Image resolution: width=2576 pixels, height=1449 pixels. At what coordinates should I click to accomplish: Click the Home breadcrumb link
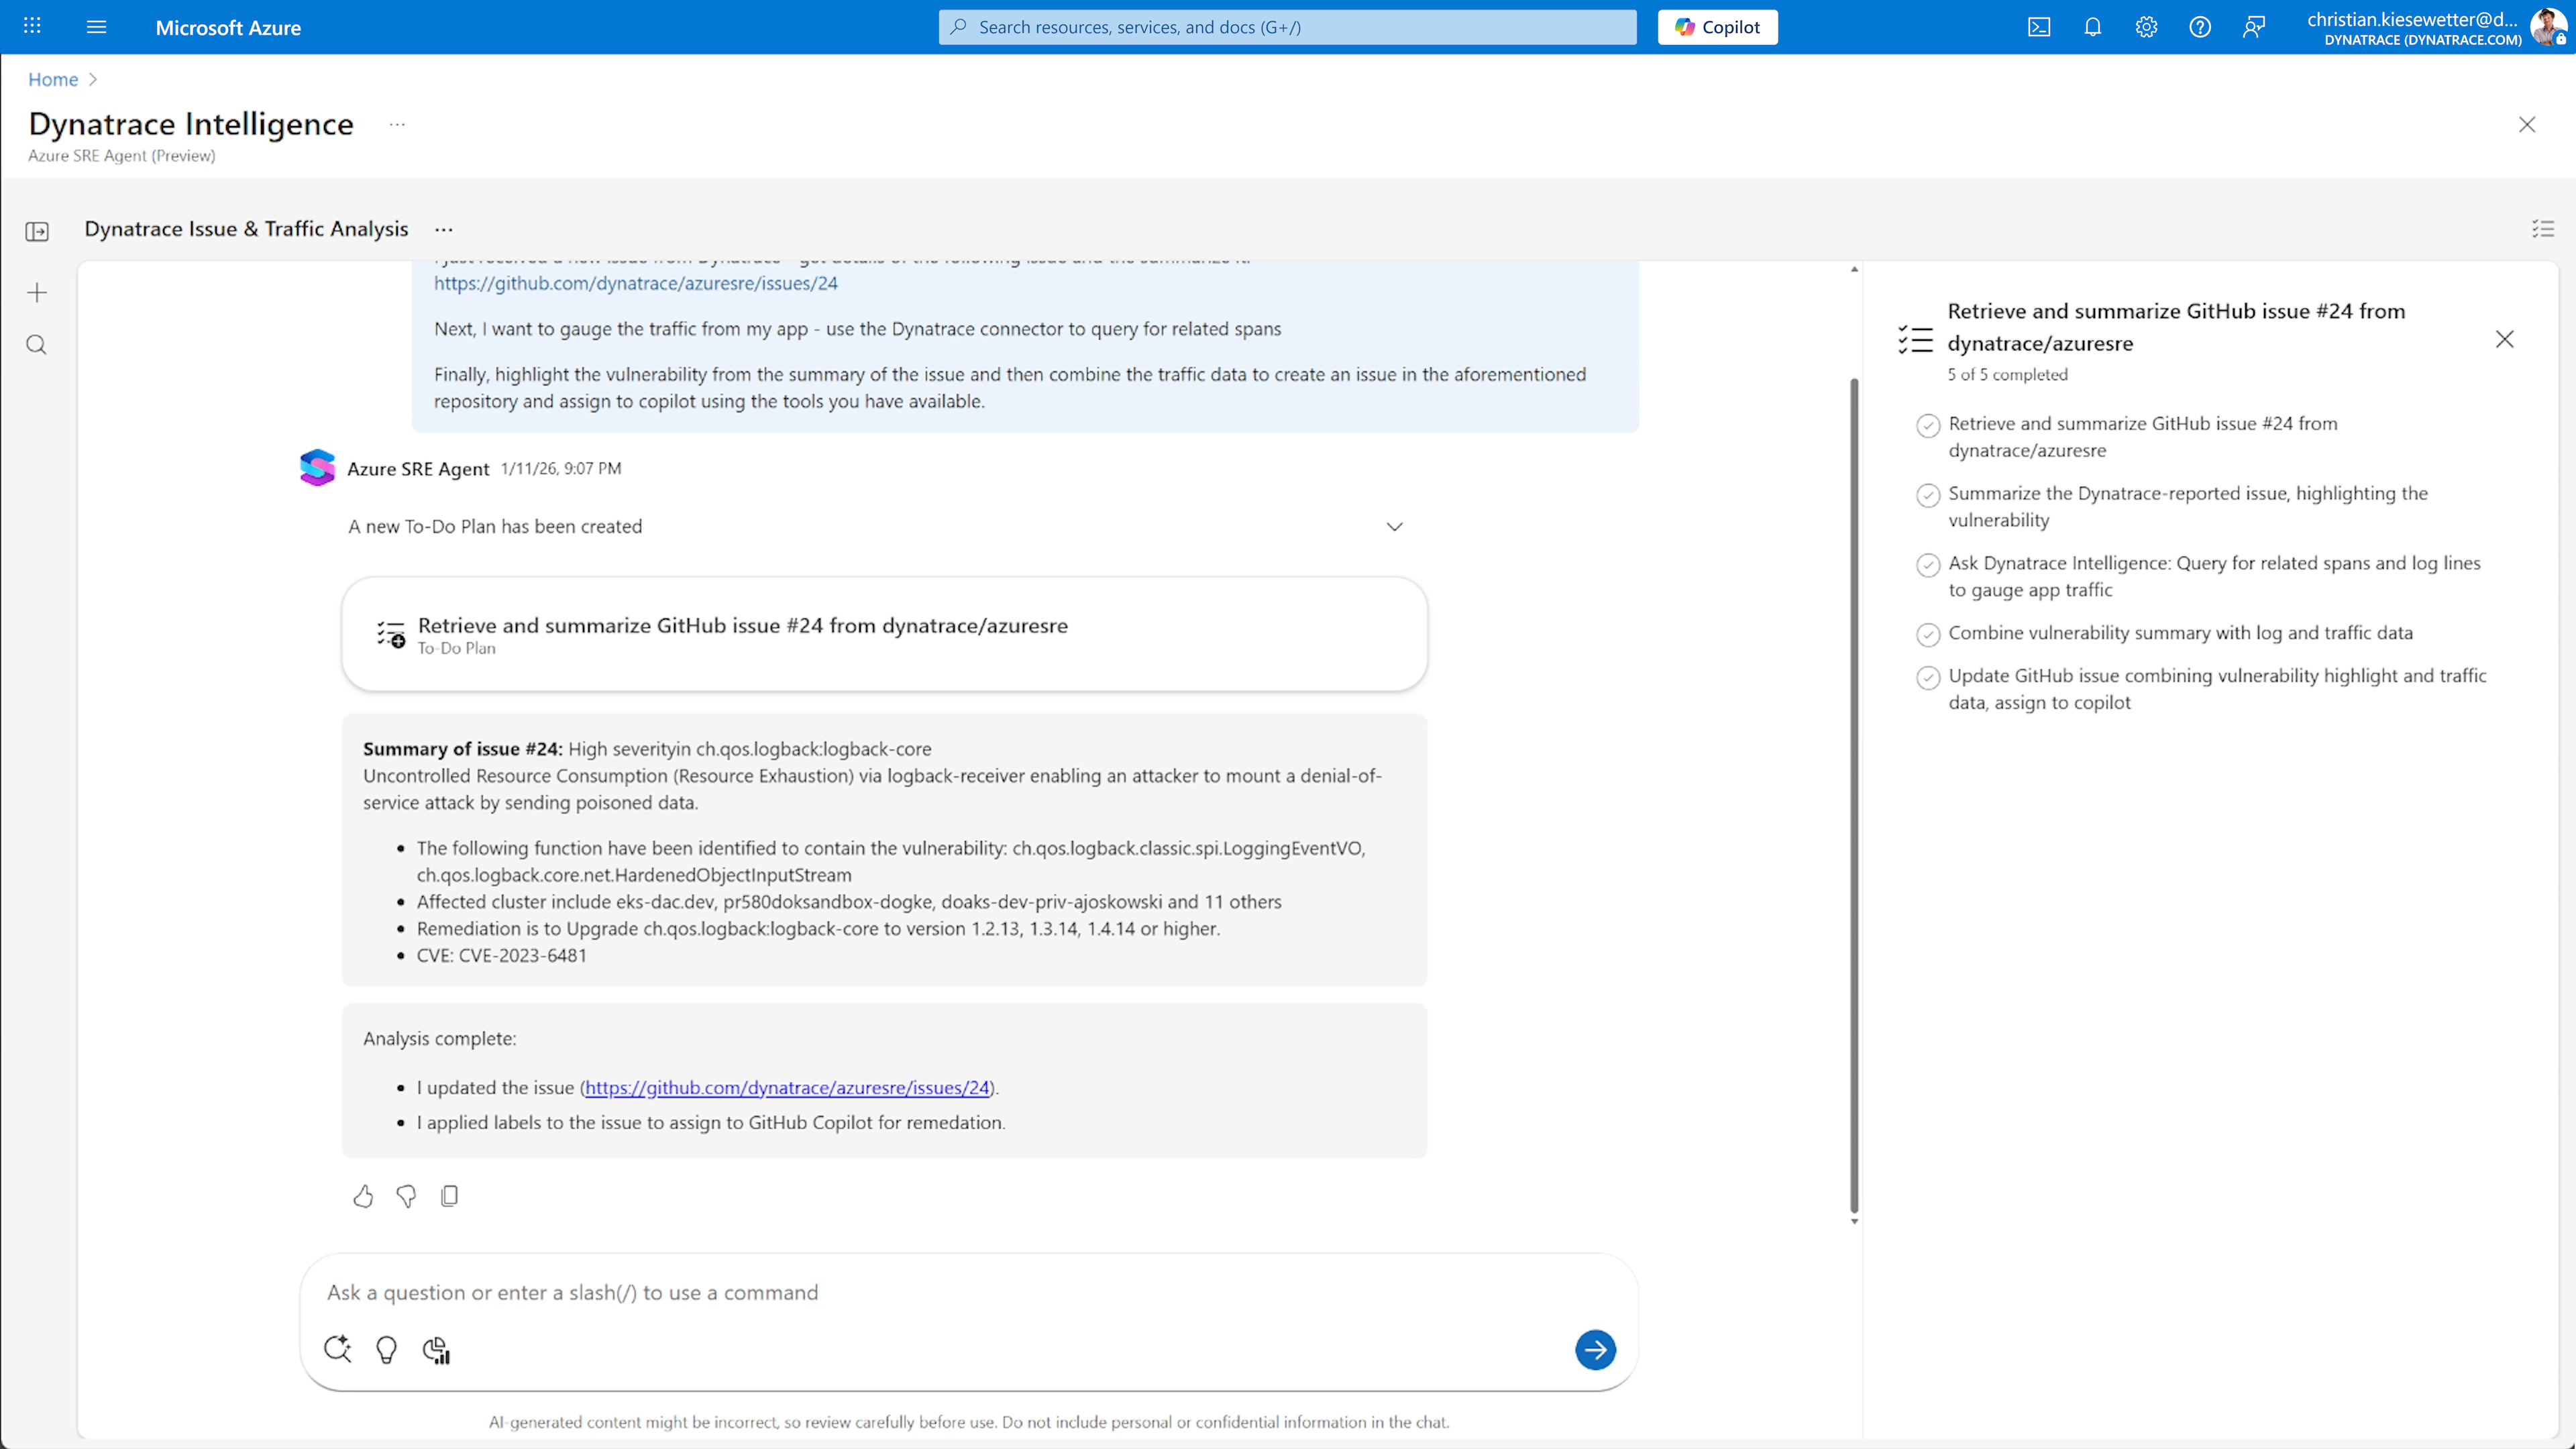[x=53, y=79]
